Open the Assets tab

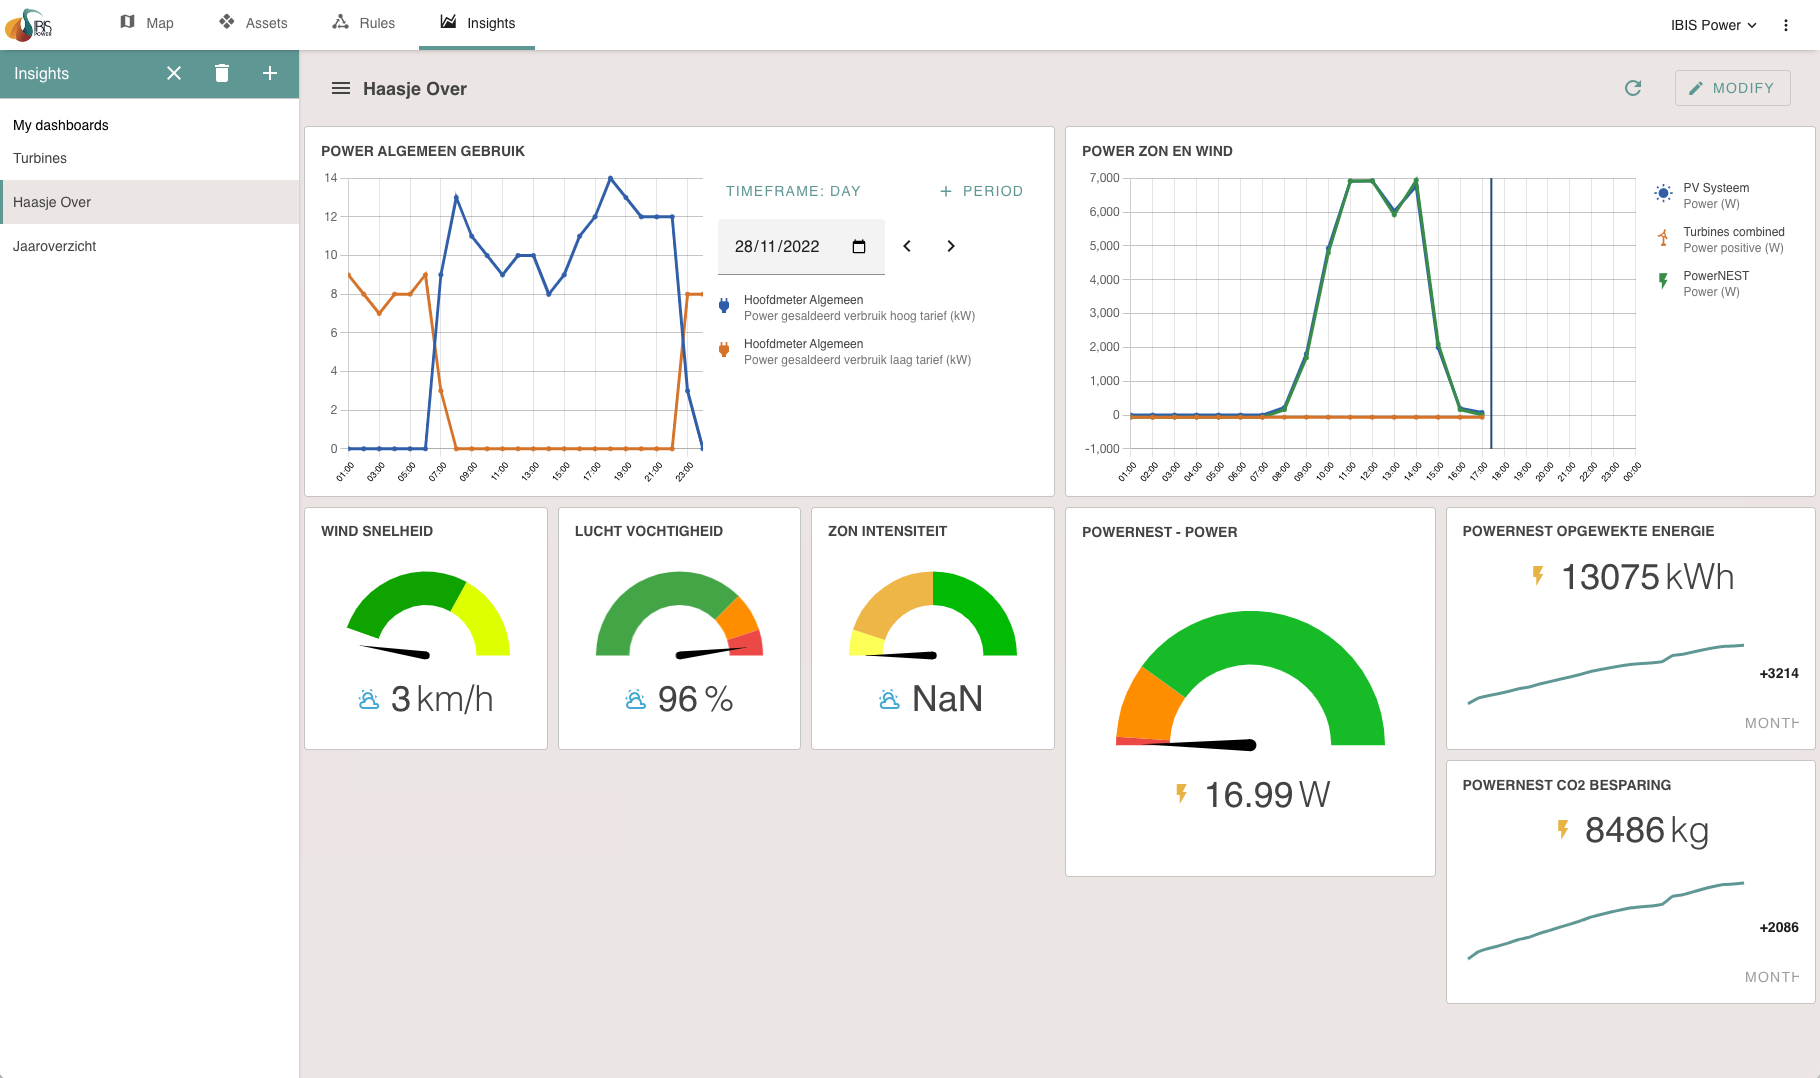click(253, 23)
